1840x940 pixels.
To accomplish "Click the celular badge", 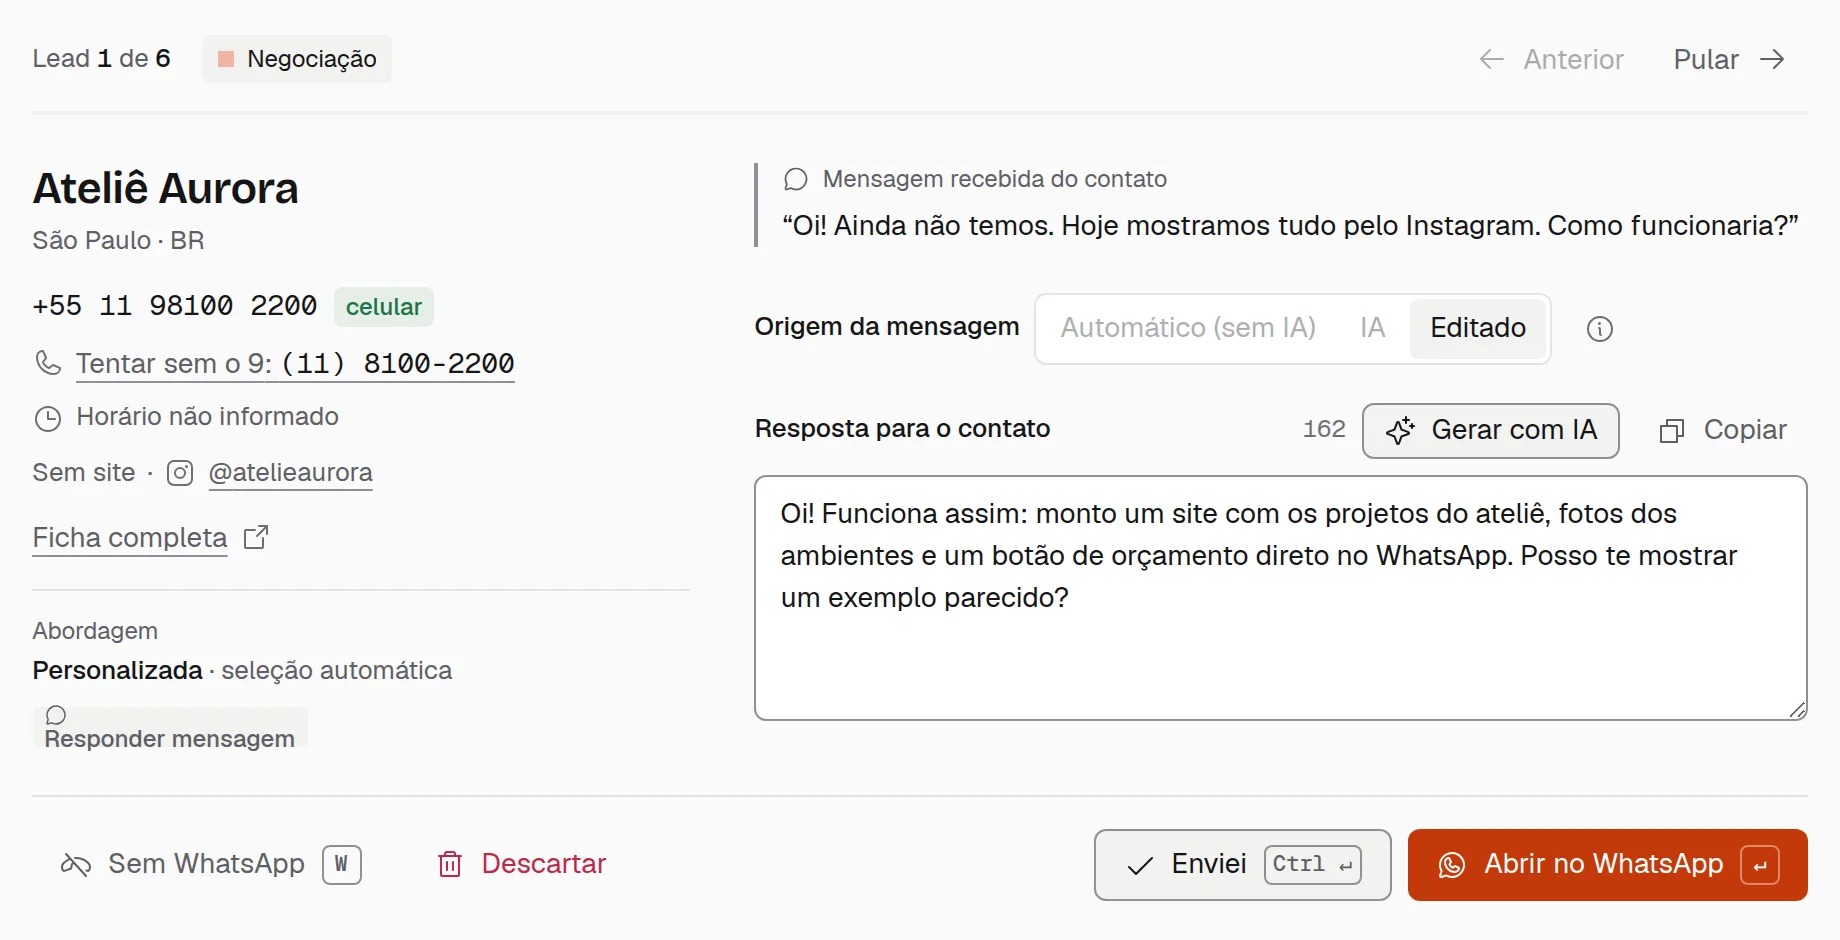I will (384, 307).
